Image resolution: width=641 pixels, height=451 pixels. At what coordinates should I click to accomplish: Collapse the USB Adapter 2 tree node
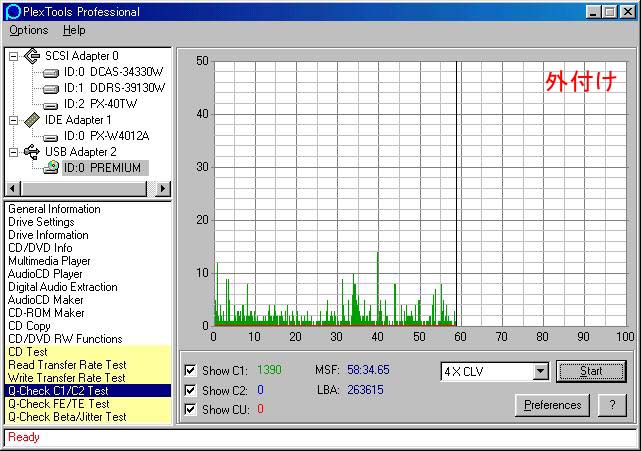pyautogui.click(x=13, y=152)
